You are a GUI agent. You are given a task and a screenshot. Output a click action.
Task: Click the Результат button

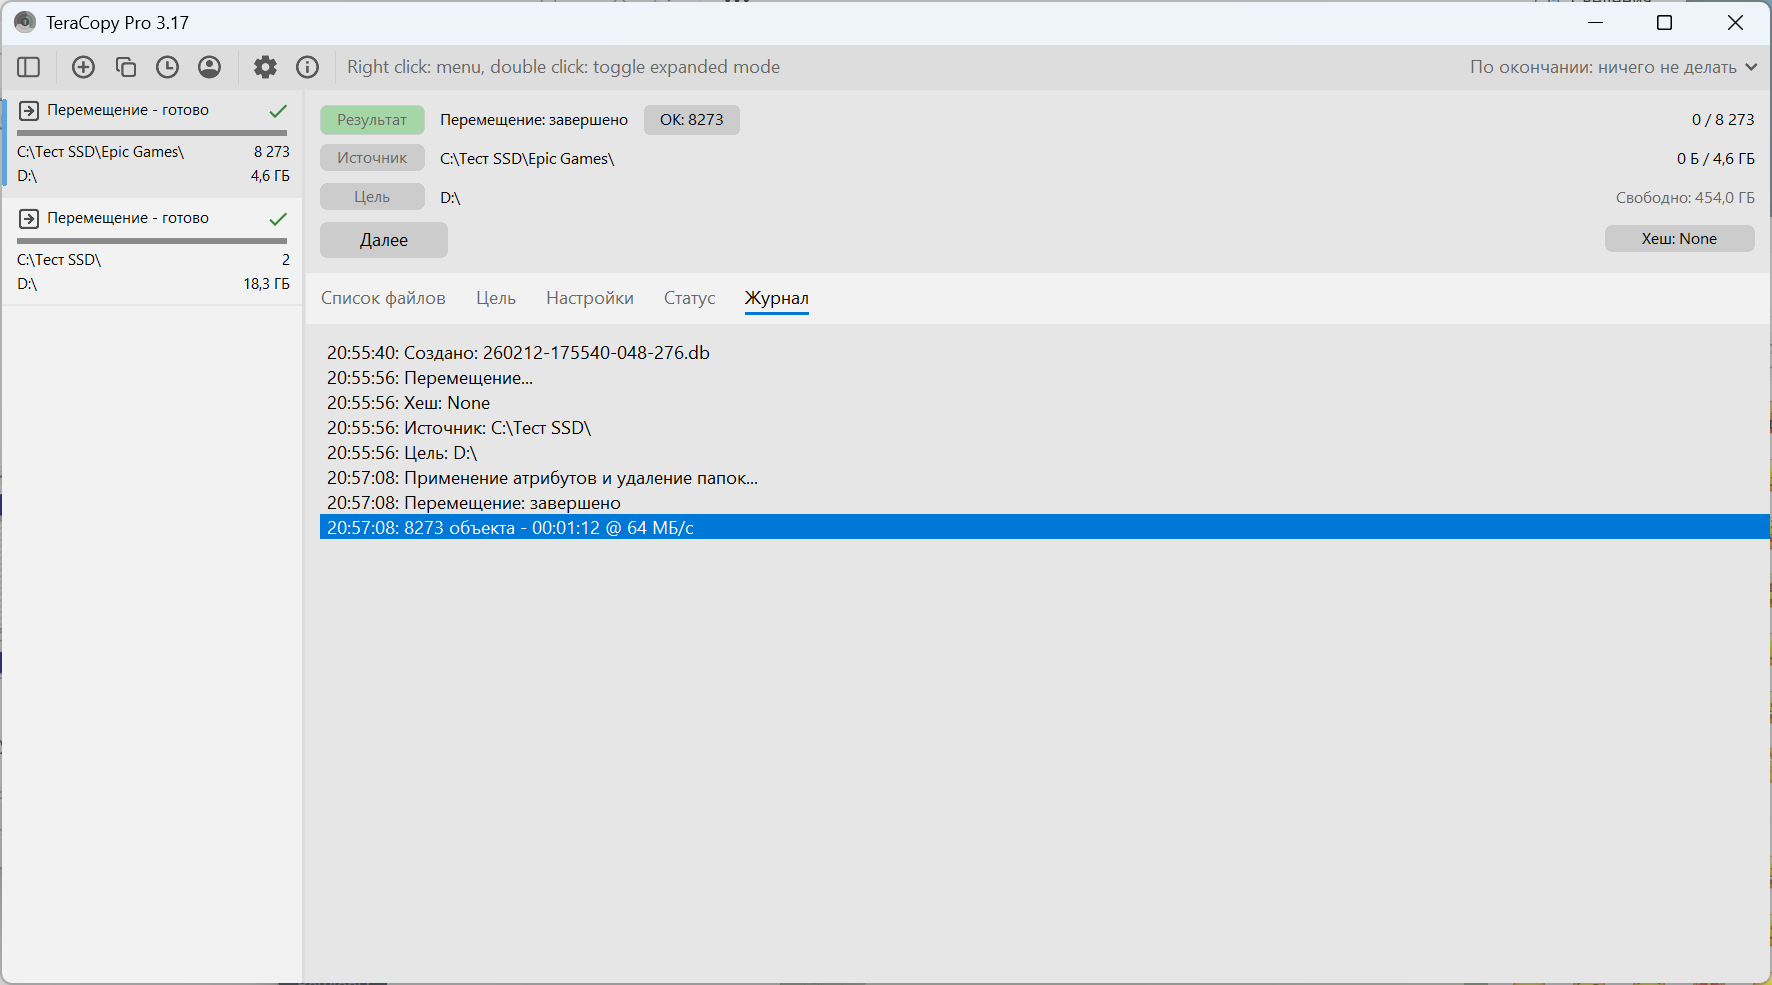tap(372, 120)
